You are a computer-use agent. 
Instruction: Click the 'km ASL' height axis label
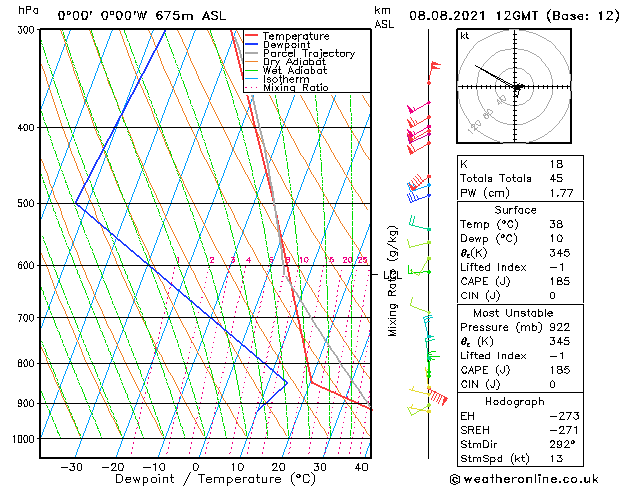tap(384, 17)
